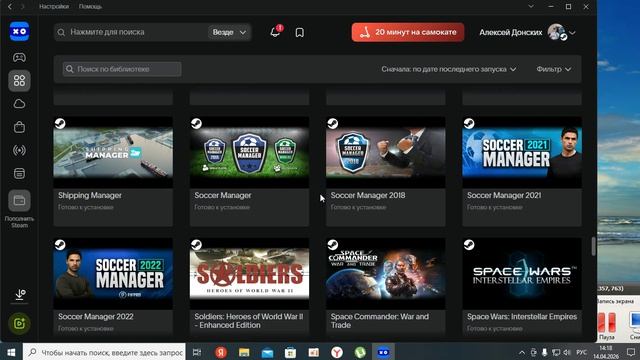Click the Steam badge on Soldiers card
This screenshot has height=360, width=640.
point(196,244)
